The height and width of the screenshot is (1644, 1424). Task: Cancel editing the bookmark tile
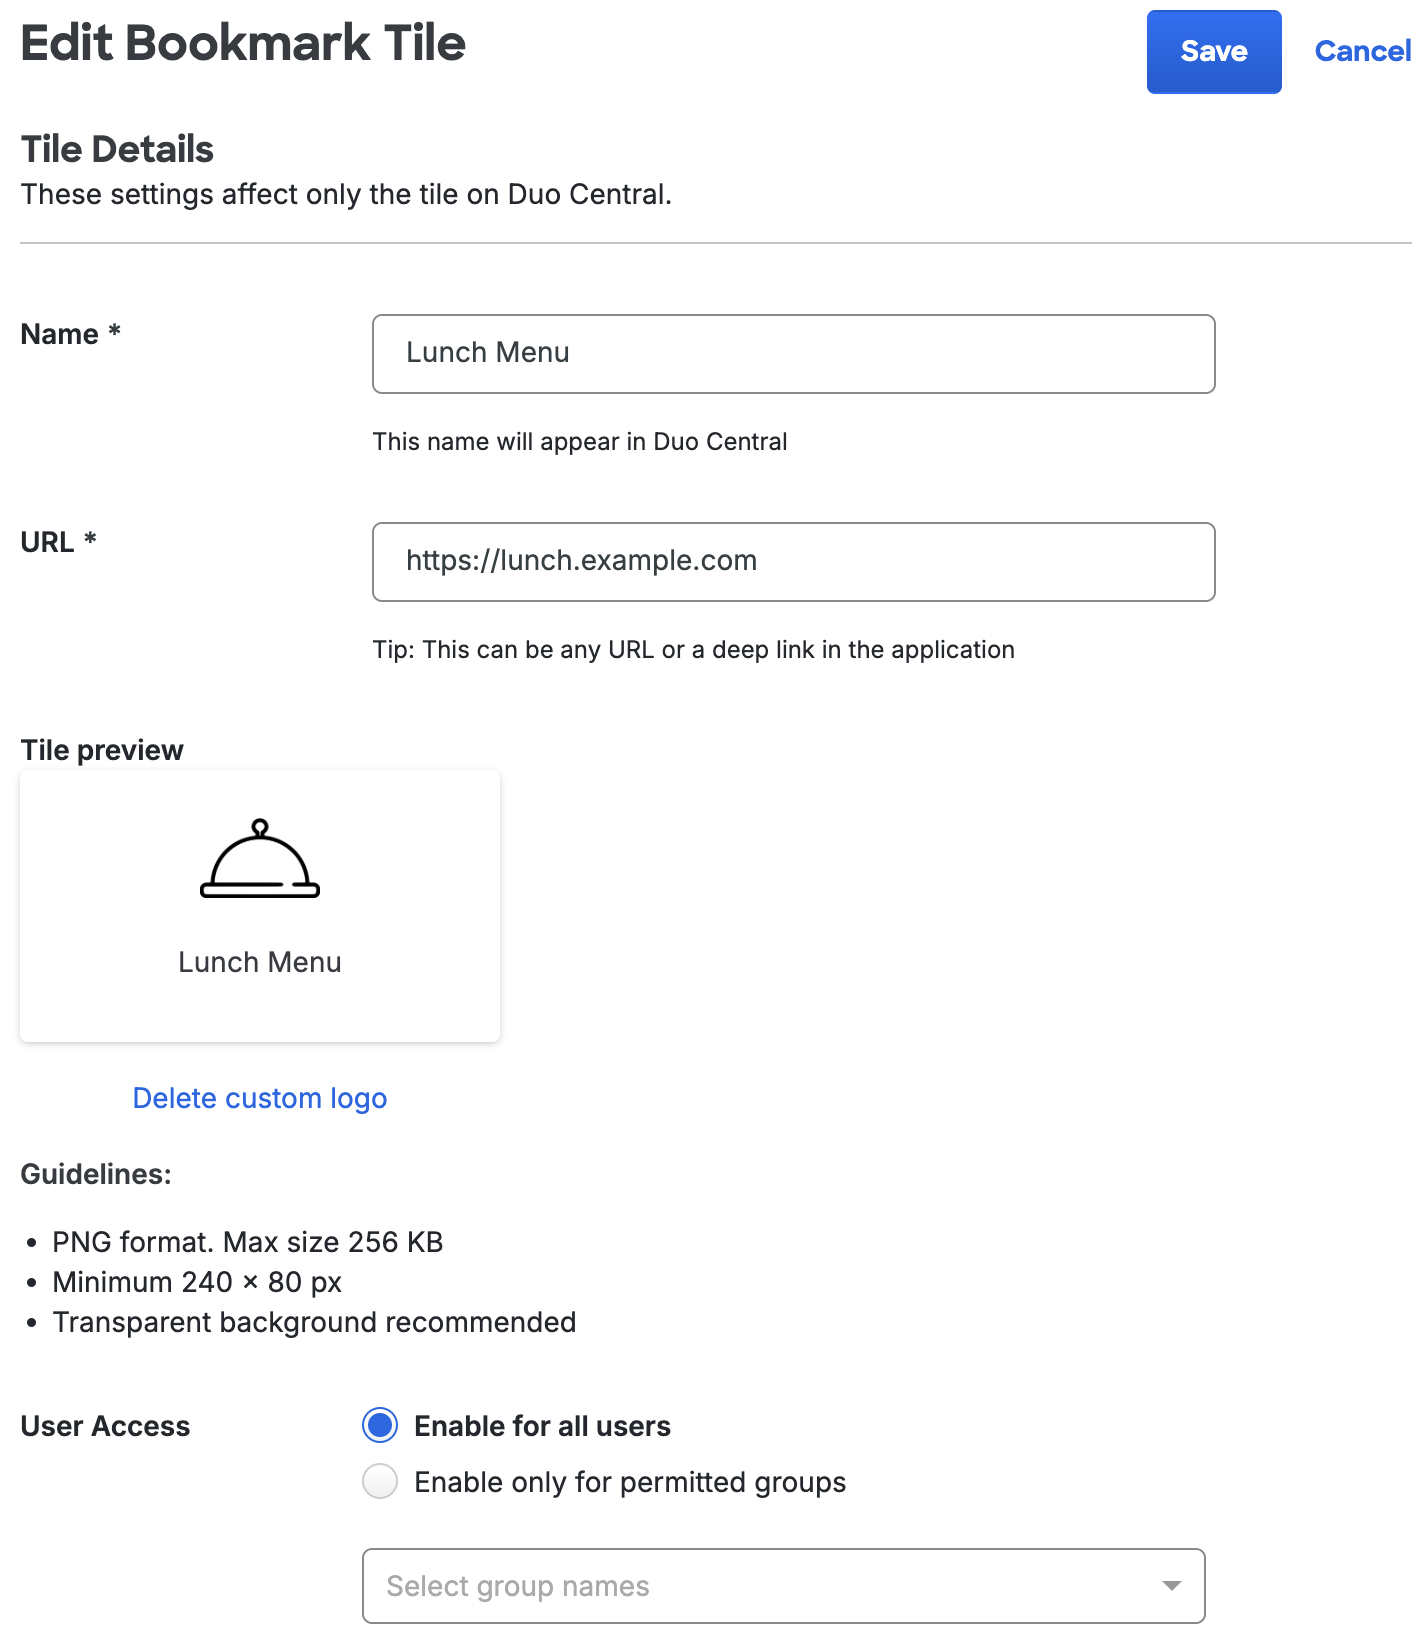1361,51
